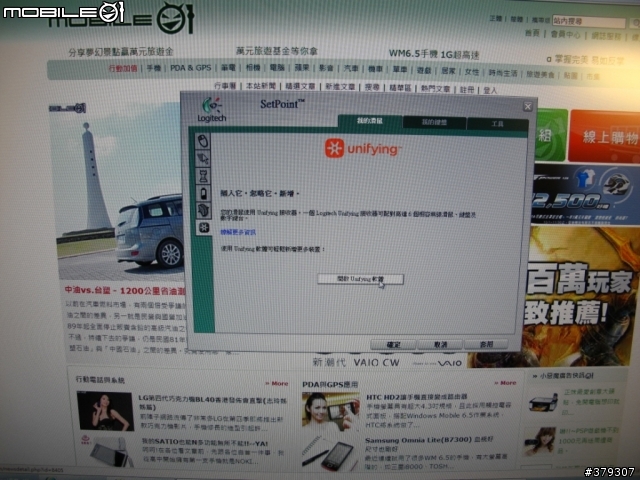Go to 本站新聞 in the sub navigation
This screenshot has height=480, width=640.
261,86
